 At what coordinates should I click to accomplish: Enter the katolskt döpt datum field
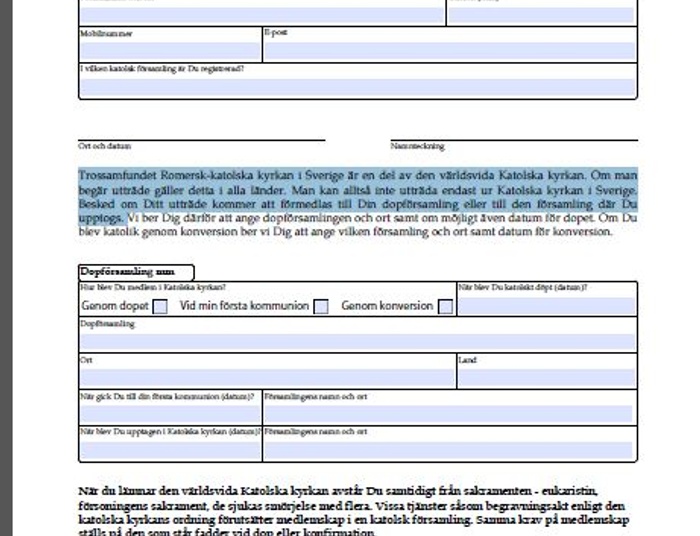coord(545,306)
